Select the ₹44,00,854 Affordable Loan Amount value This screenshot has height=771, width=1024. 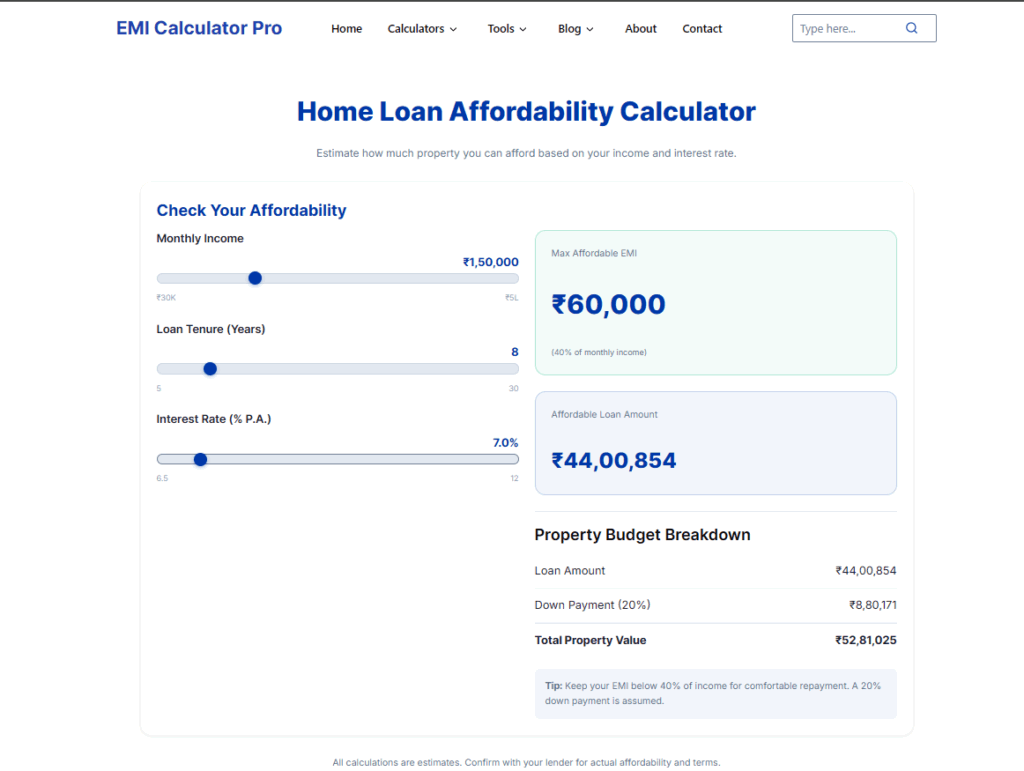click(614, 460)
